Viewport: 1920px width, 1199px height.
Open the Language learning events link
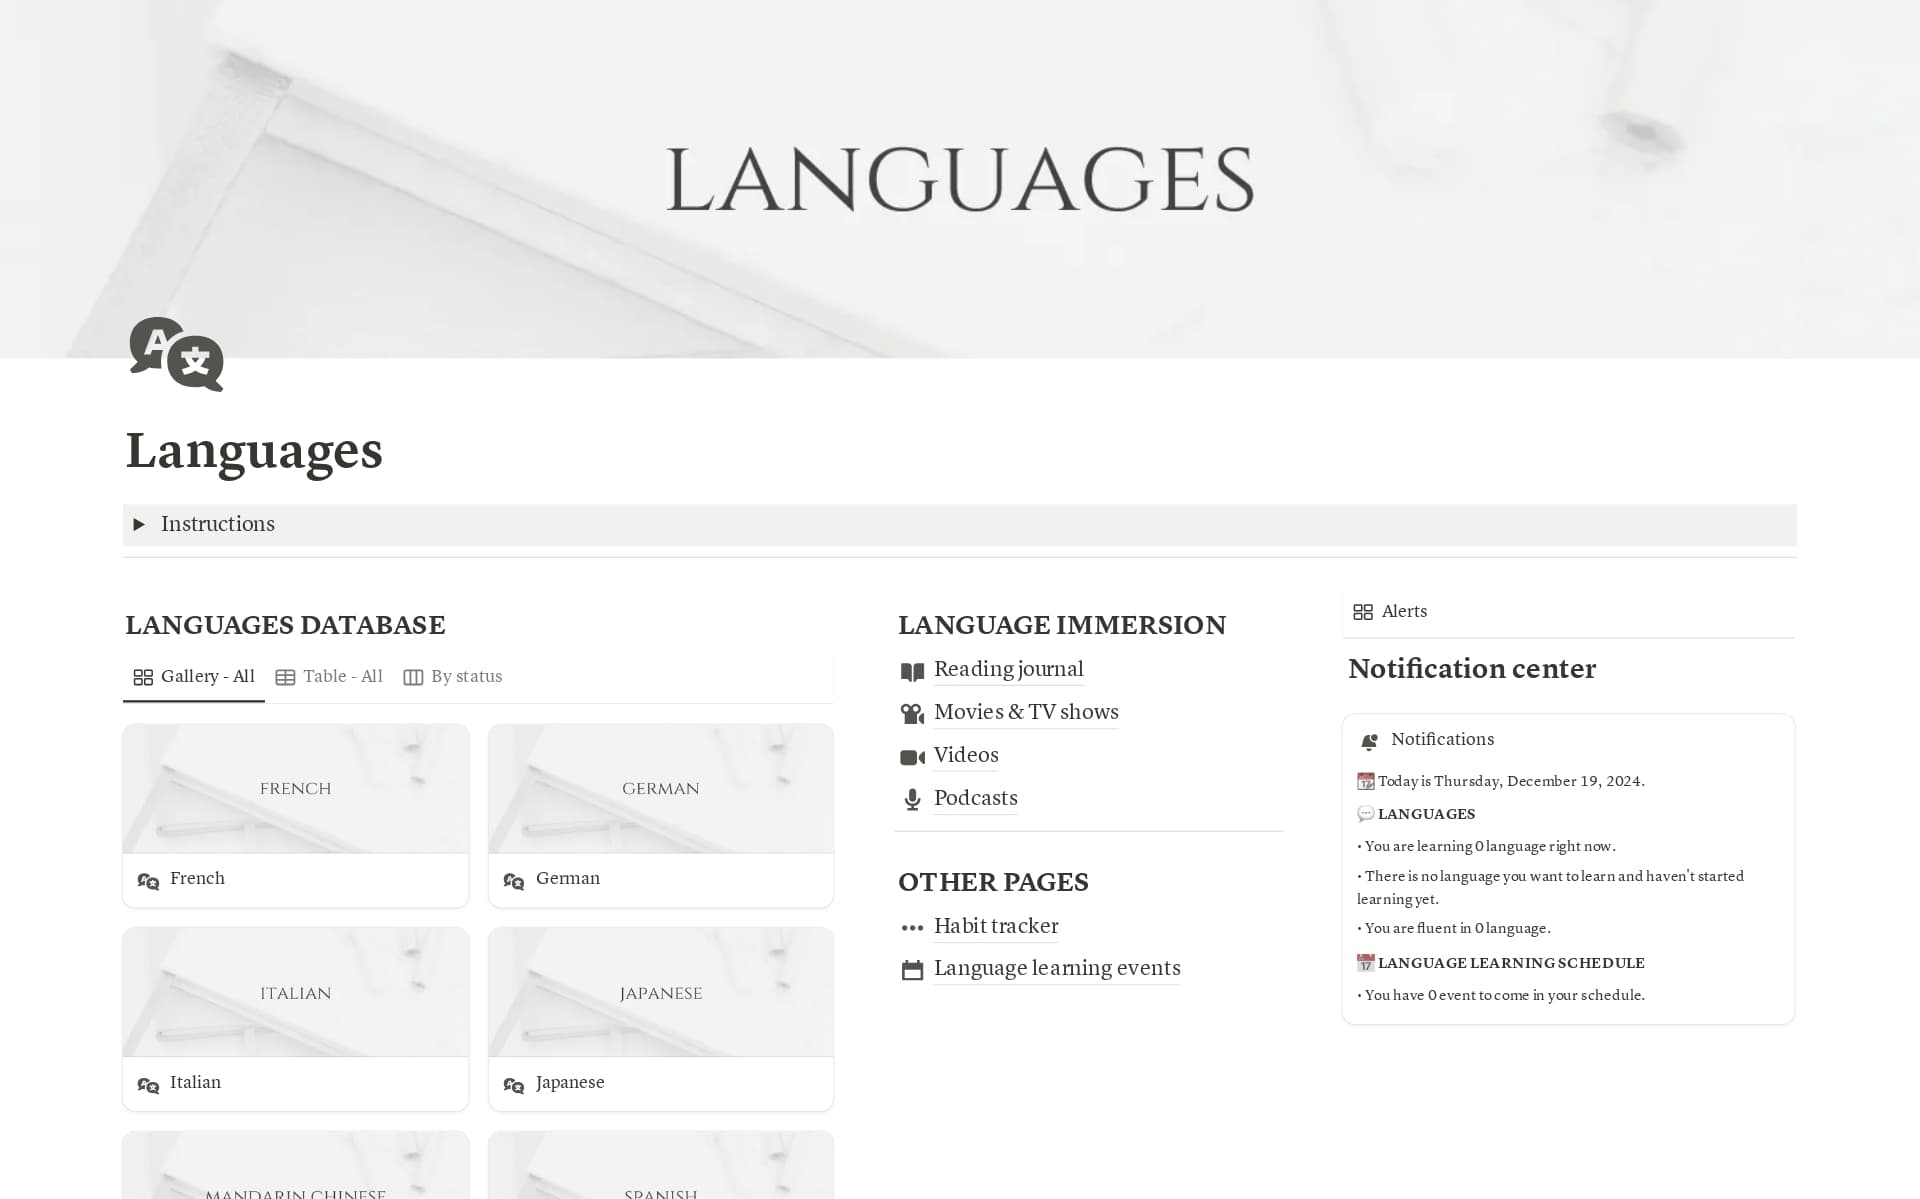(1056, 968)
